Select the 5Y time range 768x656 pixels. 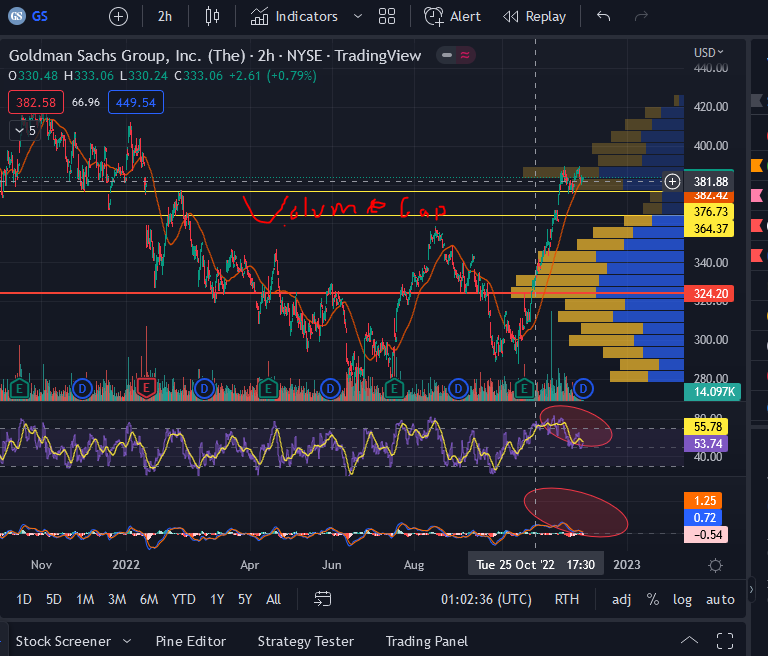[245, 599]
